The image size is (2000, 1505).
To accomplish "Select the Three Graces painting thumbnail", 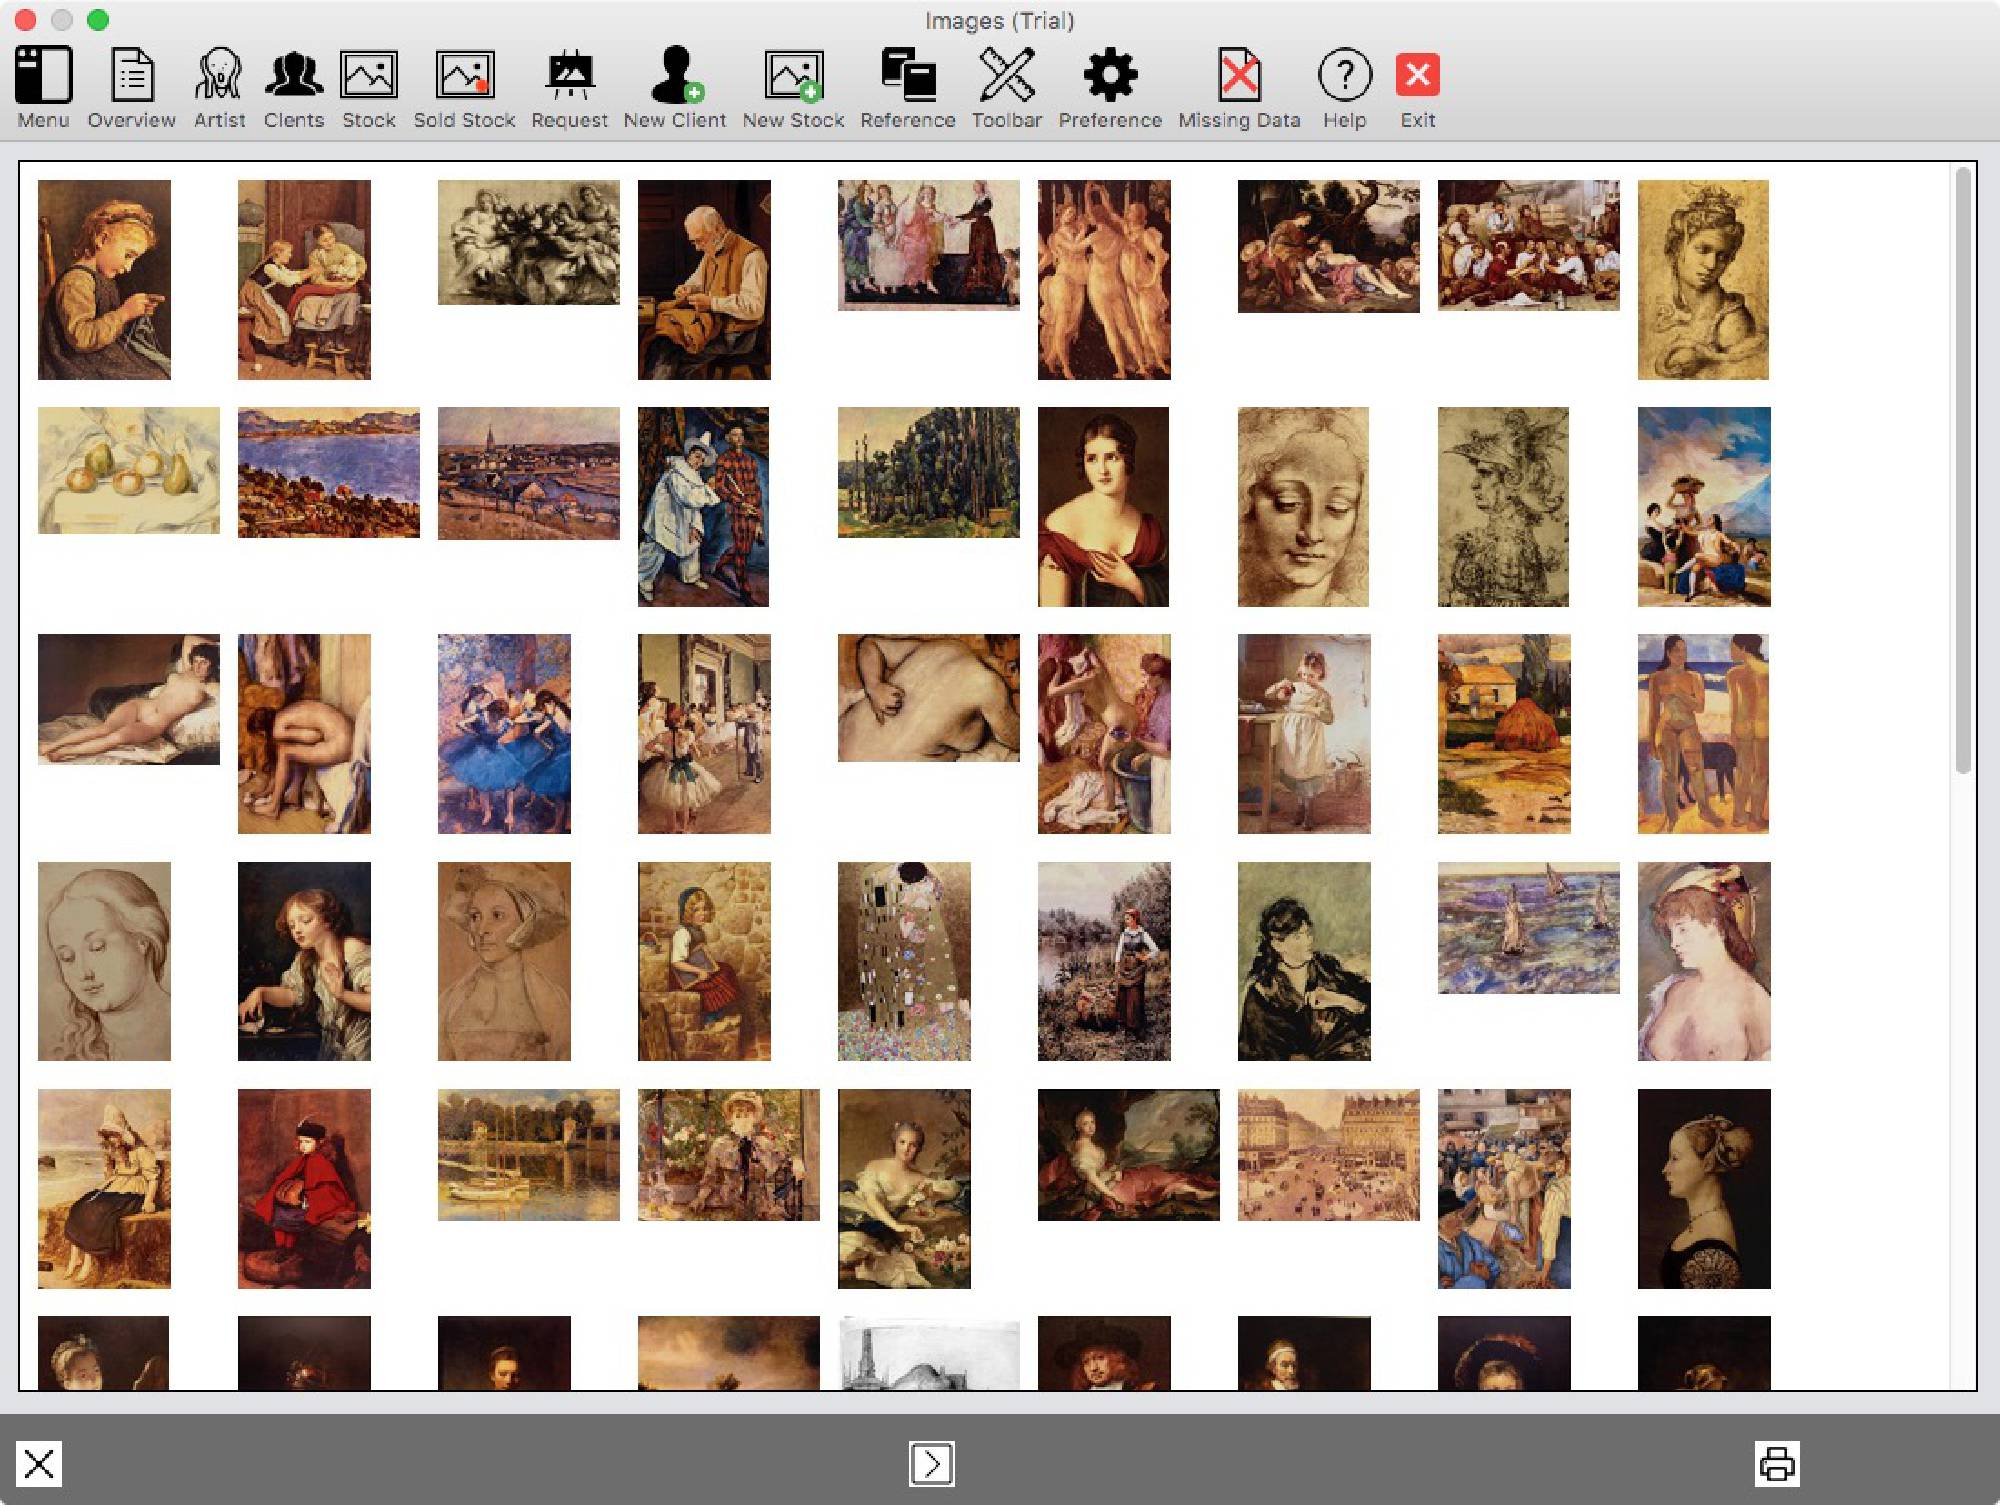I will coord(1104,280).
